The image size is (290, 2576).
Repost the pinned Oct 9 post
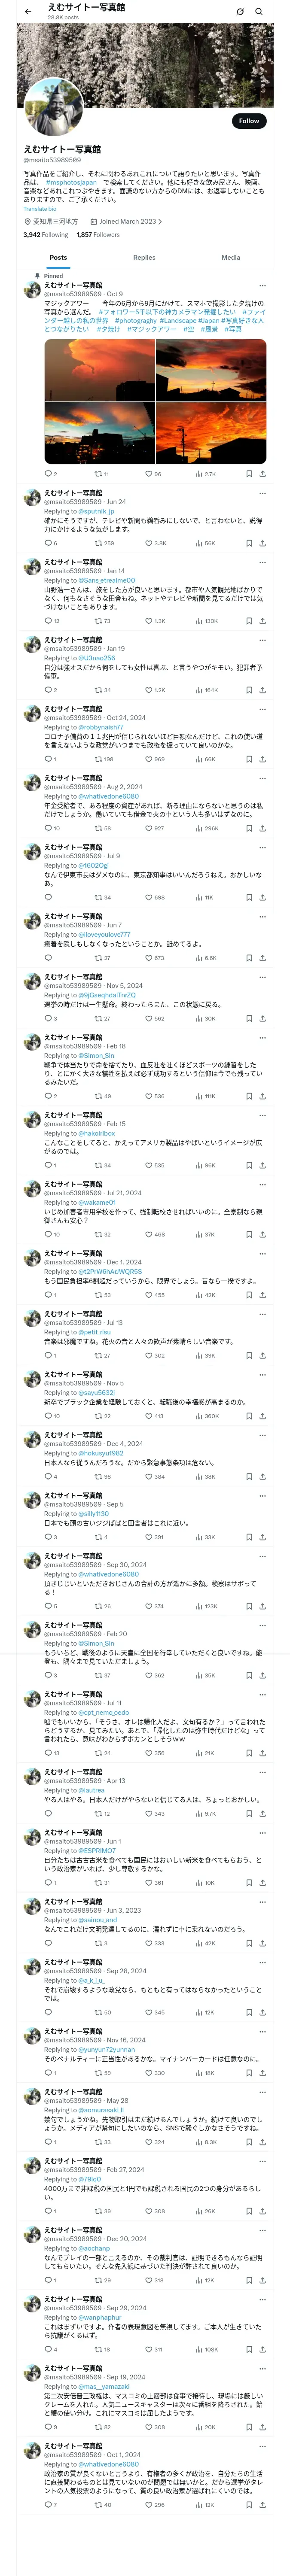pyautogui.click(x=98, y=474)
